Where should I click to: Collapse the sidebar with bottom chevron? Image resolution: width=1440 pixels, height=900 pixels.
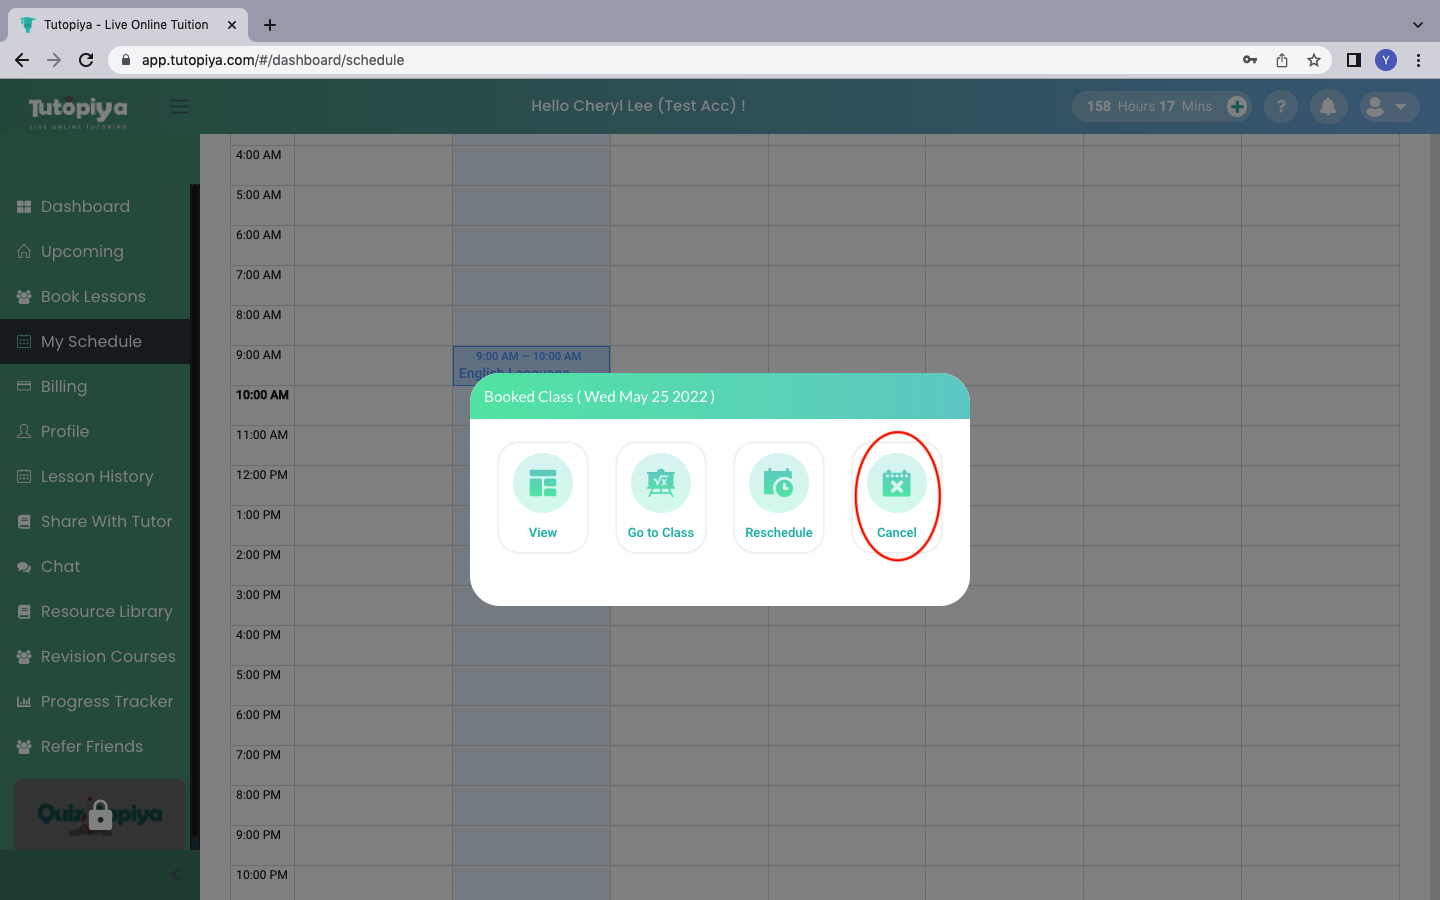(x=175, y=875)
